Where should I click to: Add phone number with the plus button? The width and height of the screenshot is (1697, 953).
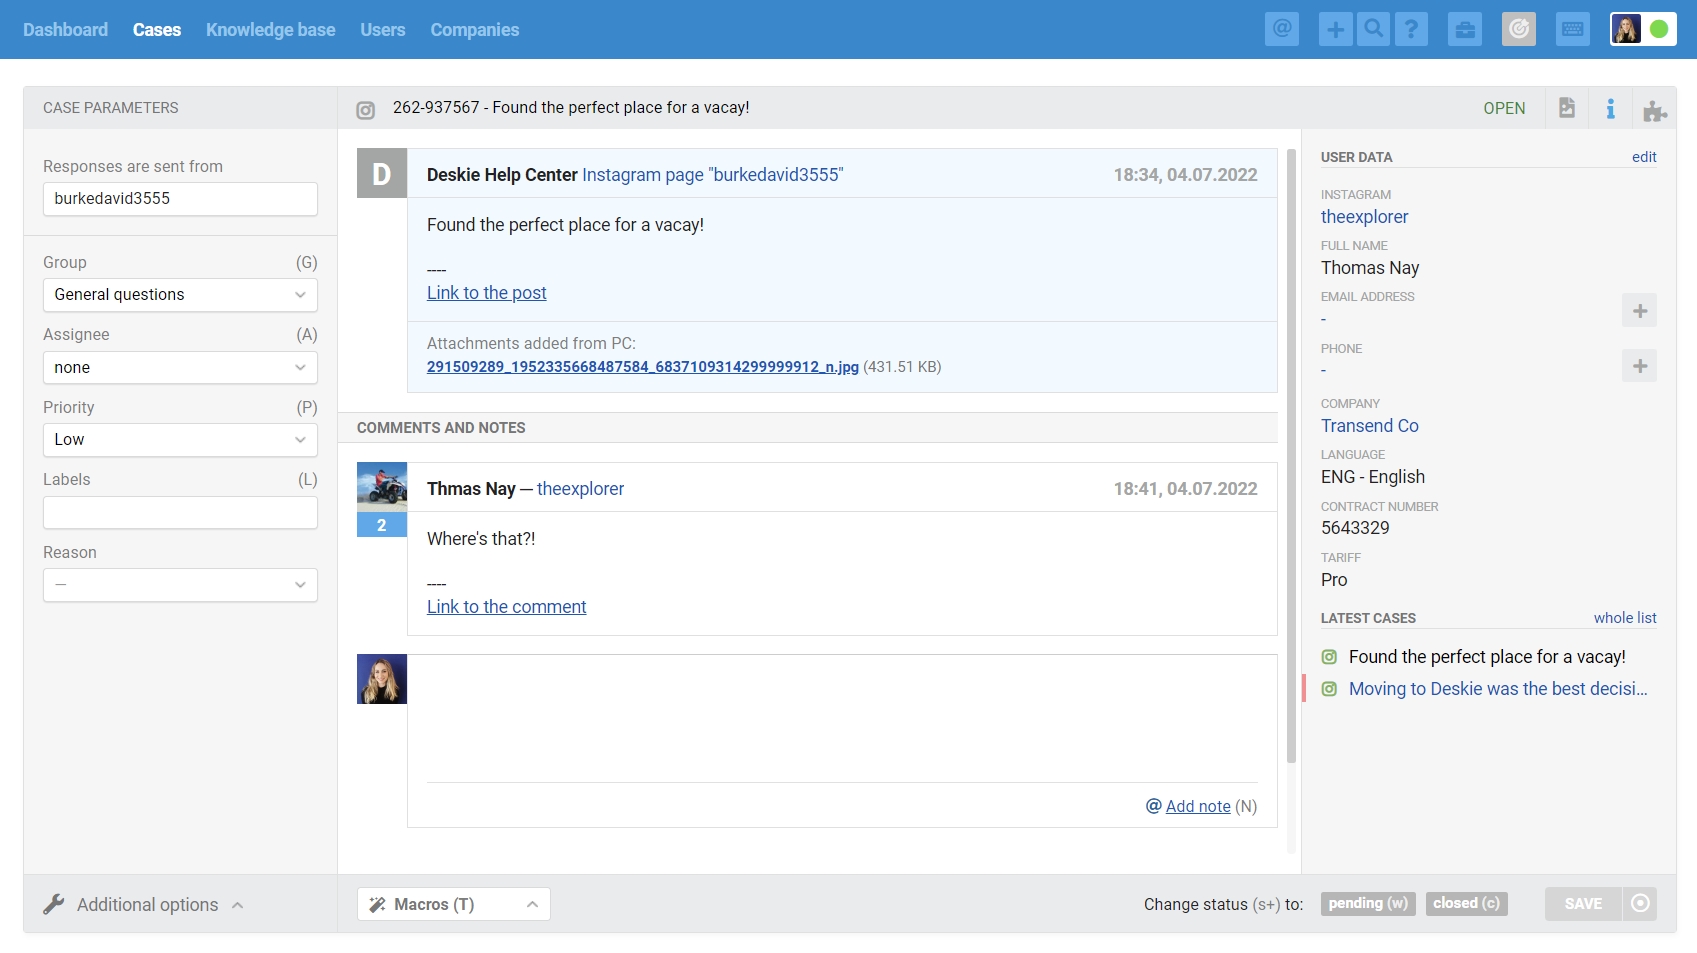(1640, 366)
